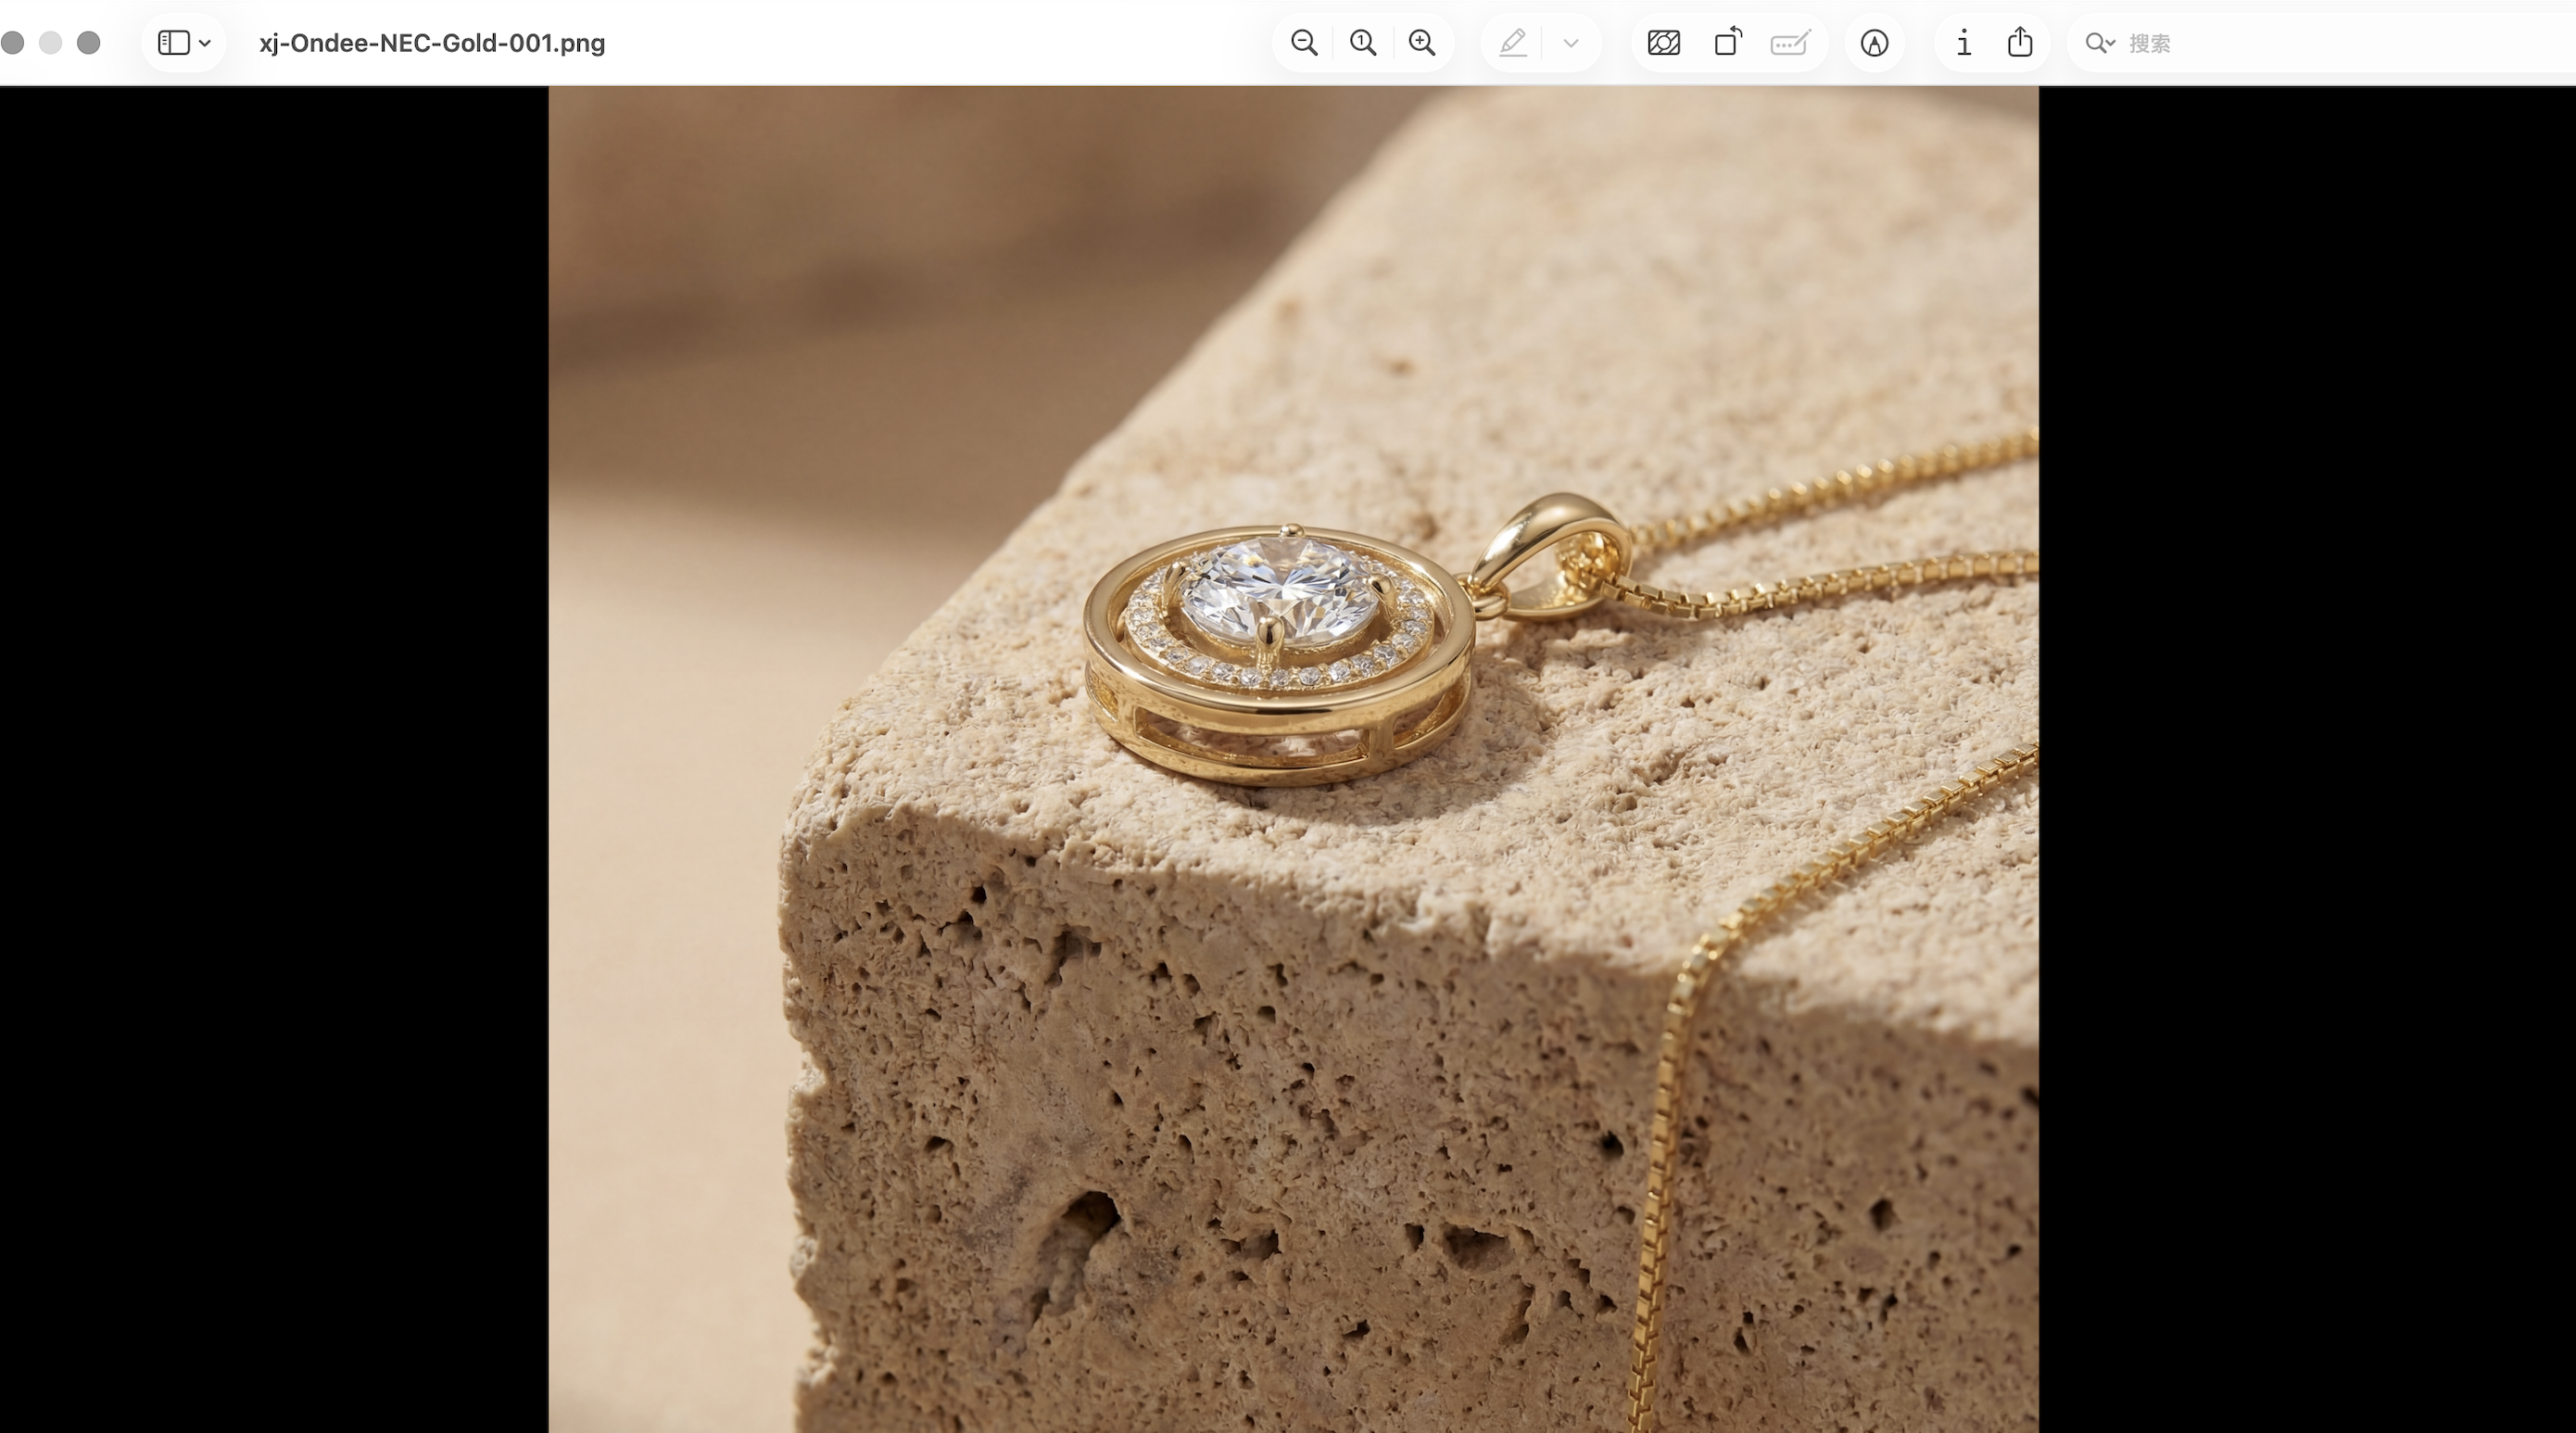This screenshot has width=2576, height=1433.
Task: Expand sidebar view mode chevron
Action: click(205, 43)
